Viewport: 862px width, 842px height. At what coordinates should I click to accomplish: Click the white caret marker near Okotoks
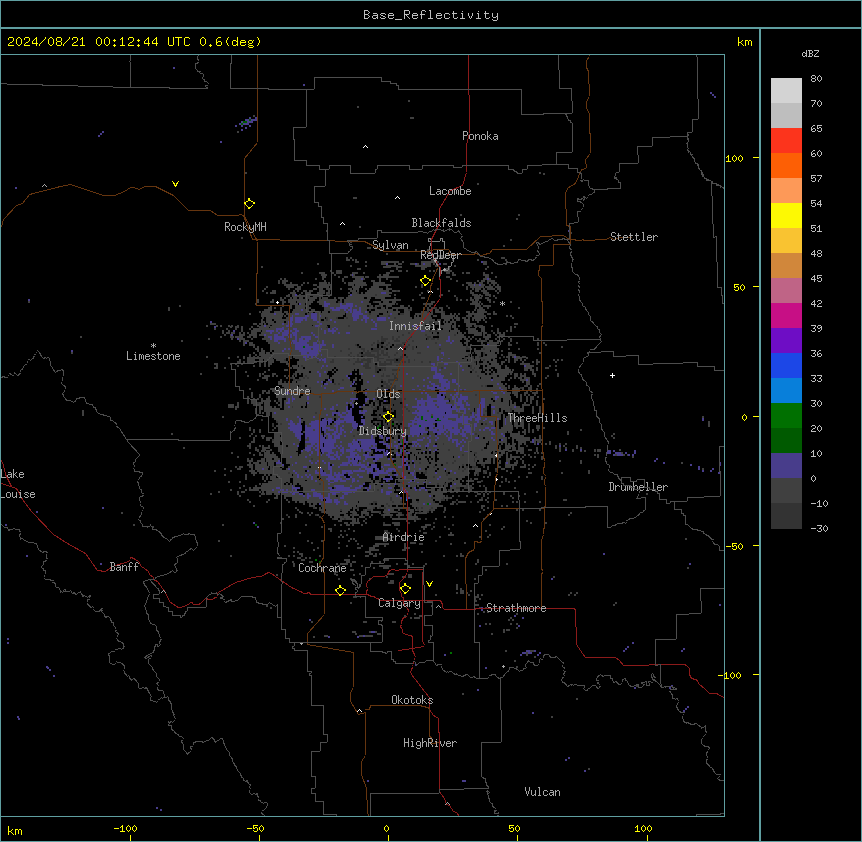click(360, 711)
